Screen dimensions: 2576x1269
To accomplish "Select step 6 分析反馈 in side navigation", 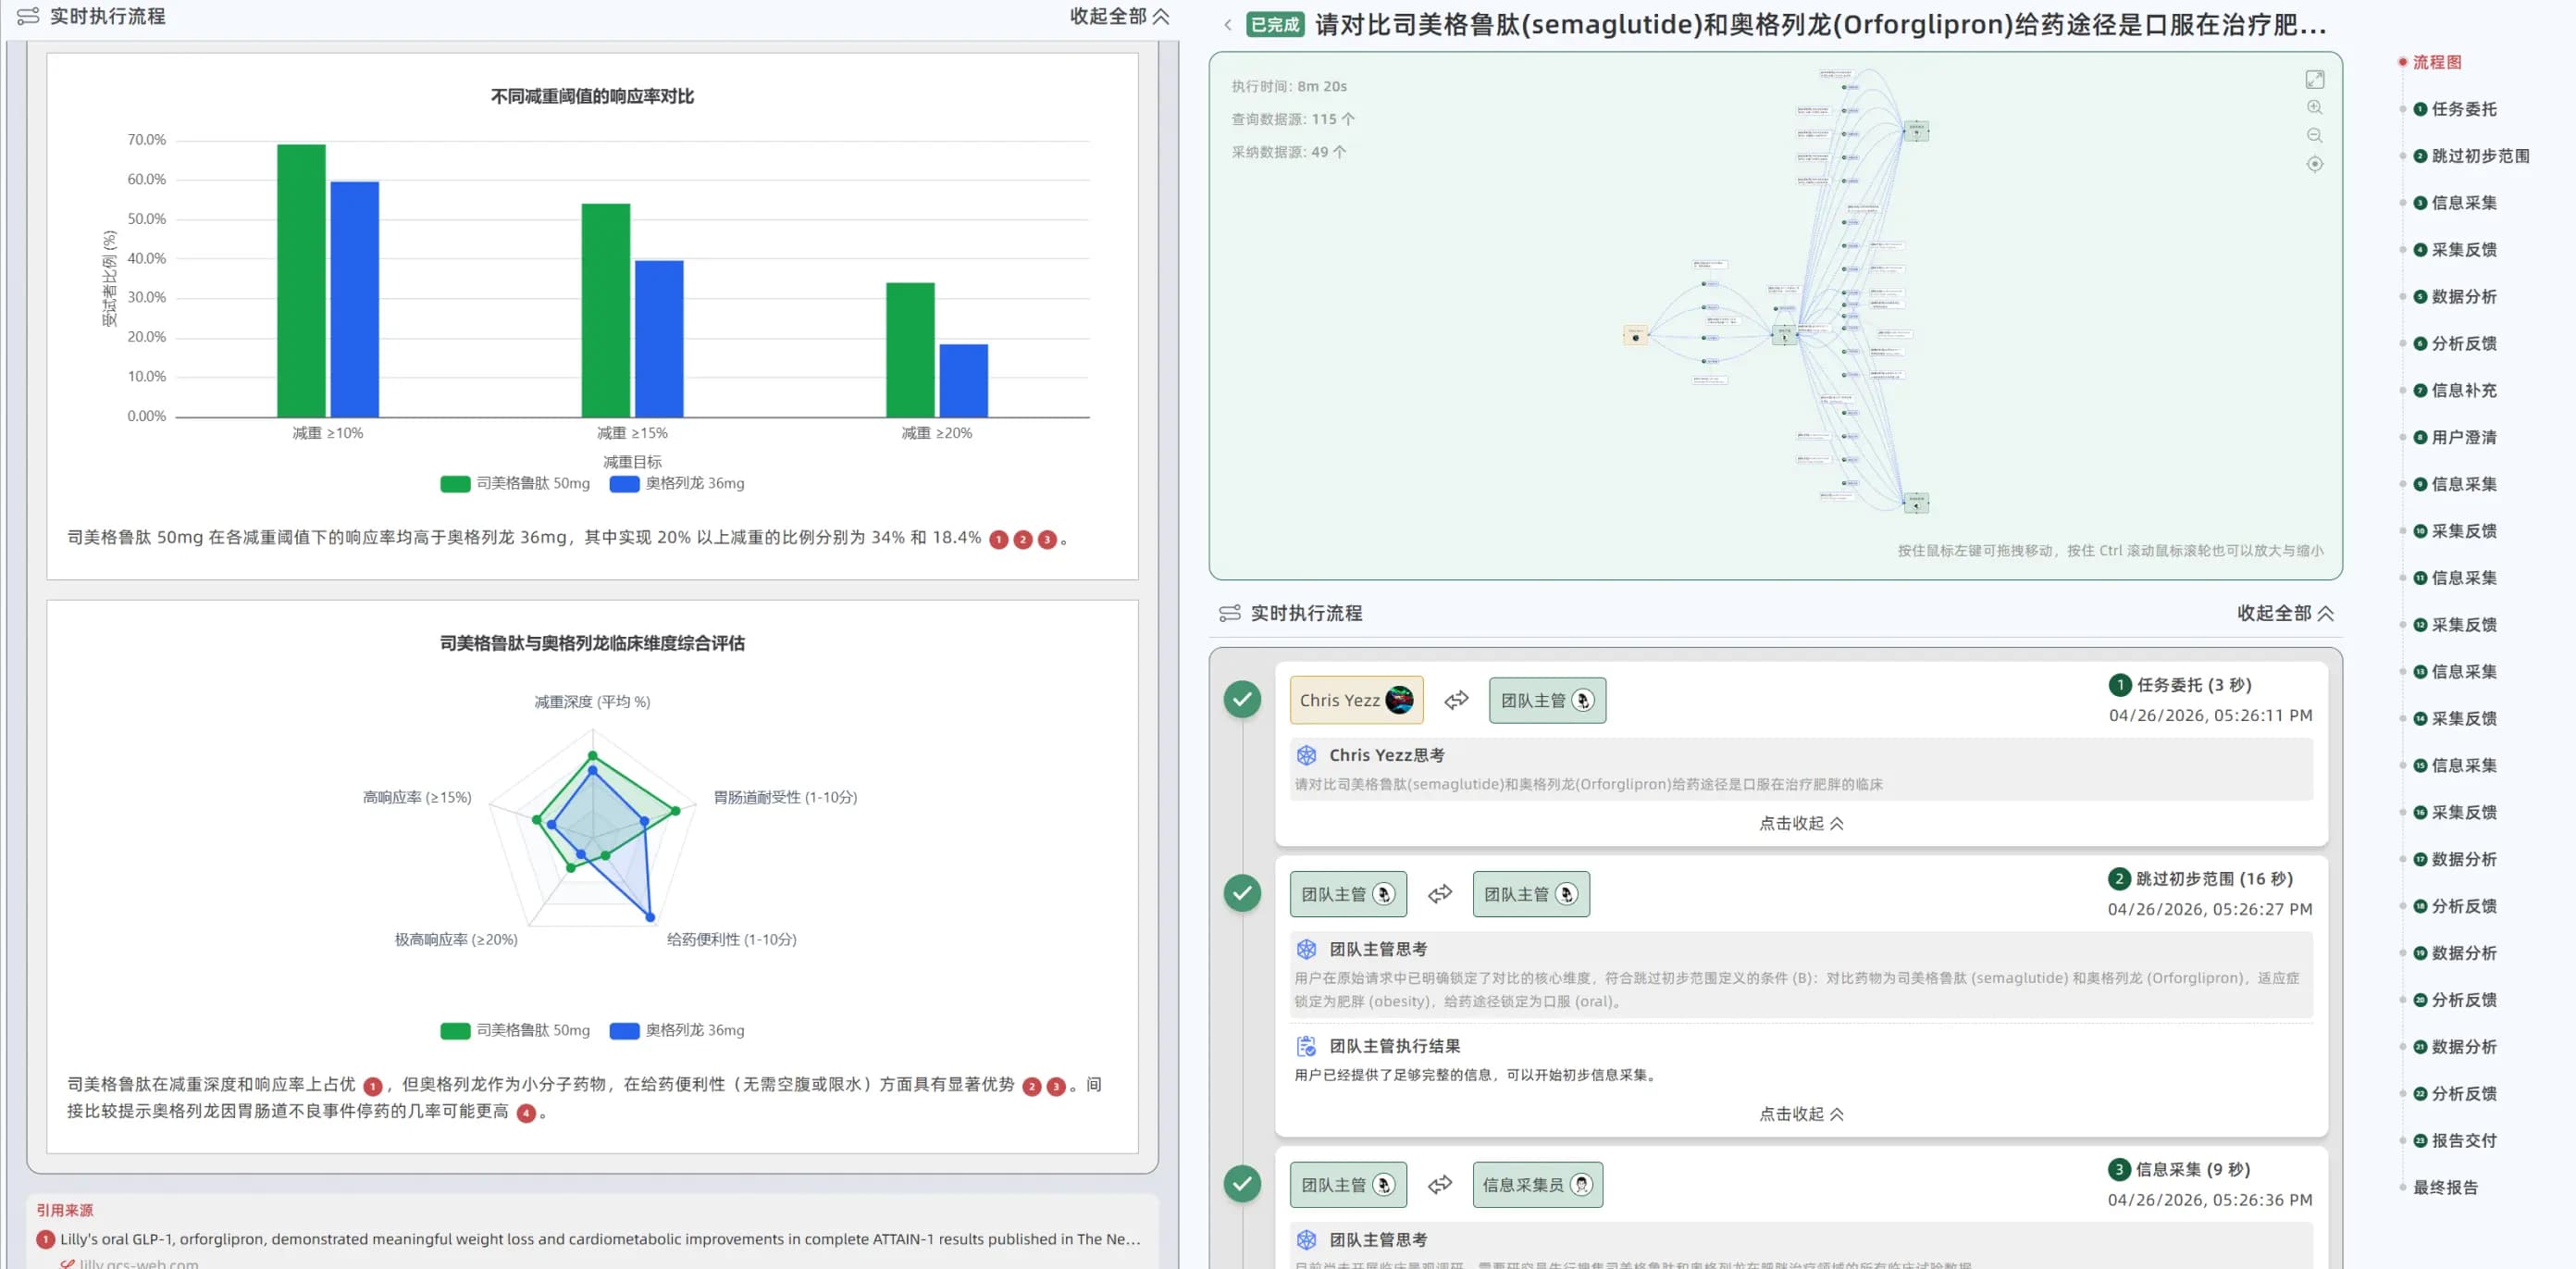I will click(x=2455, y=343).
